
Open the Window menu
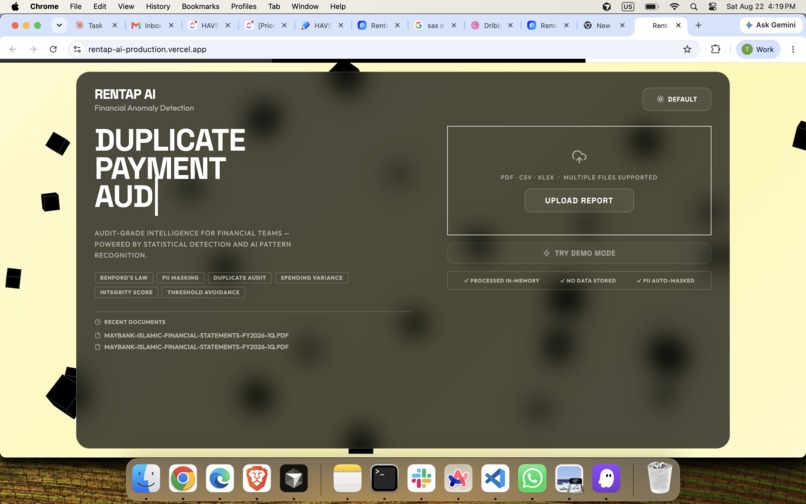305,7
